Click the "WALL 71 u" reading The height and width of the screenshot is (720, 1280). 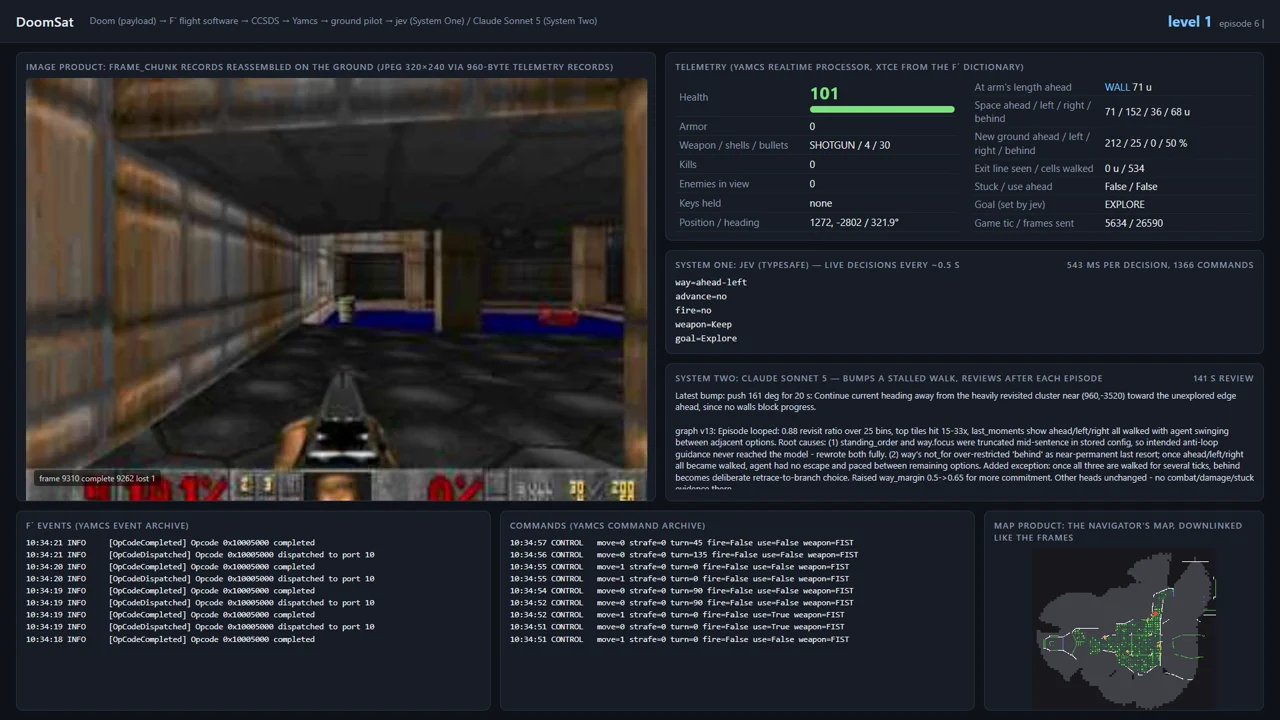click(x=1128, y=87)
